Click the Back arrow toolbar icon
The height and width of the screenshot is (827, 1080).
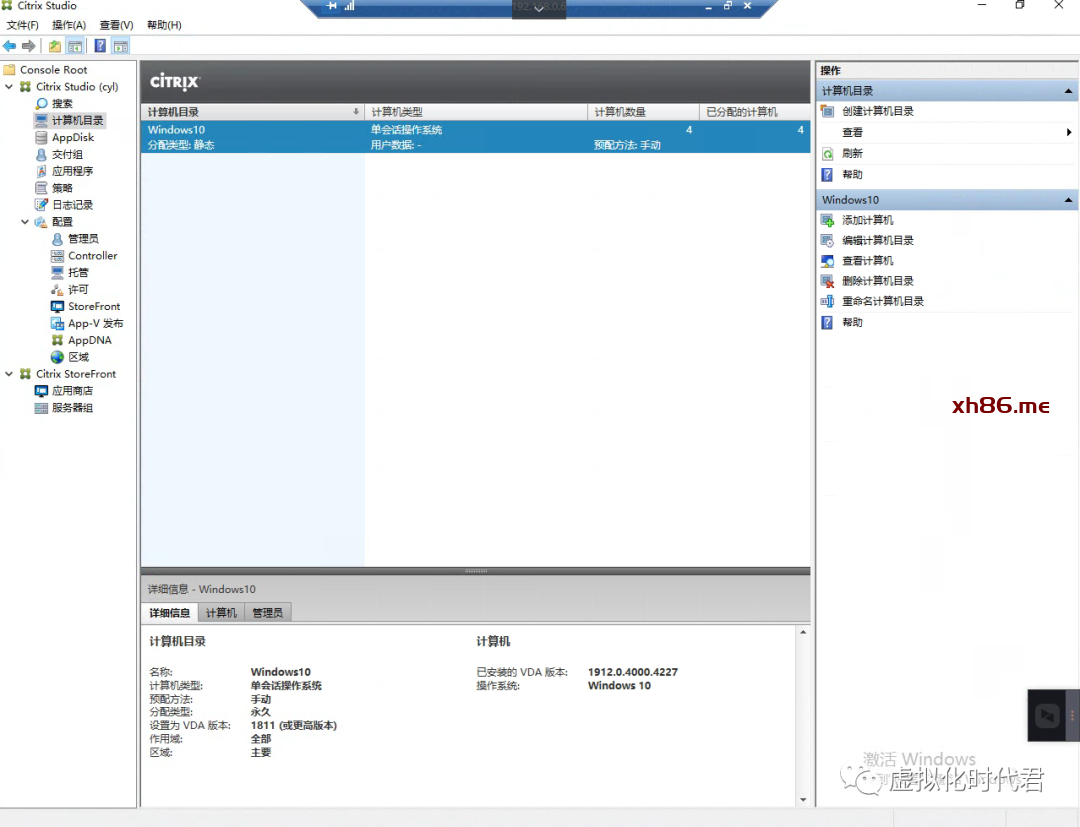coord(10,46)
